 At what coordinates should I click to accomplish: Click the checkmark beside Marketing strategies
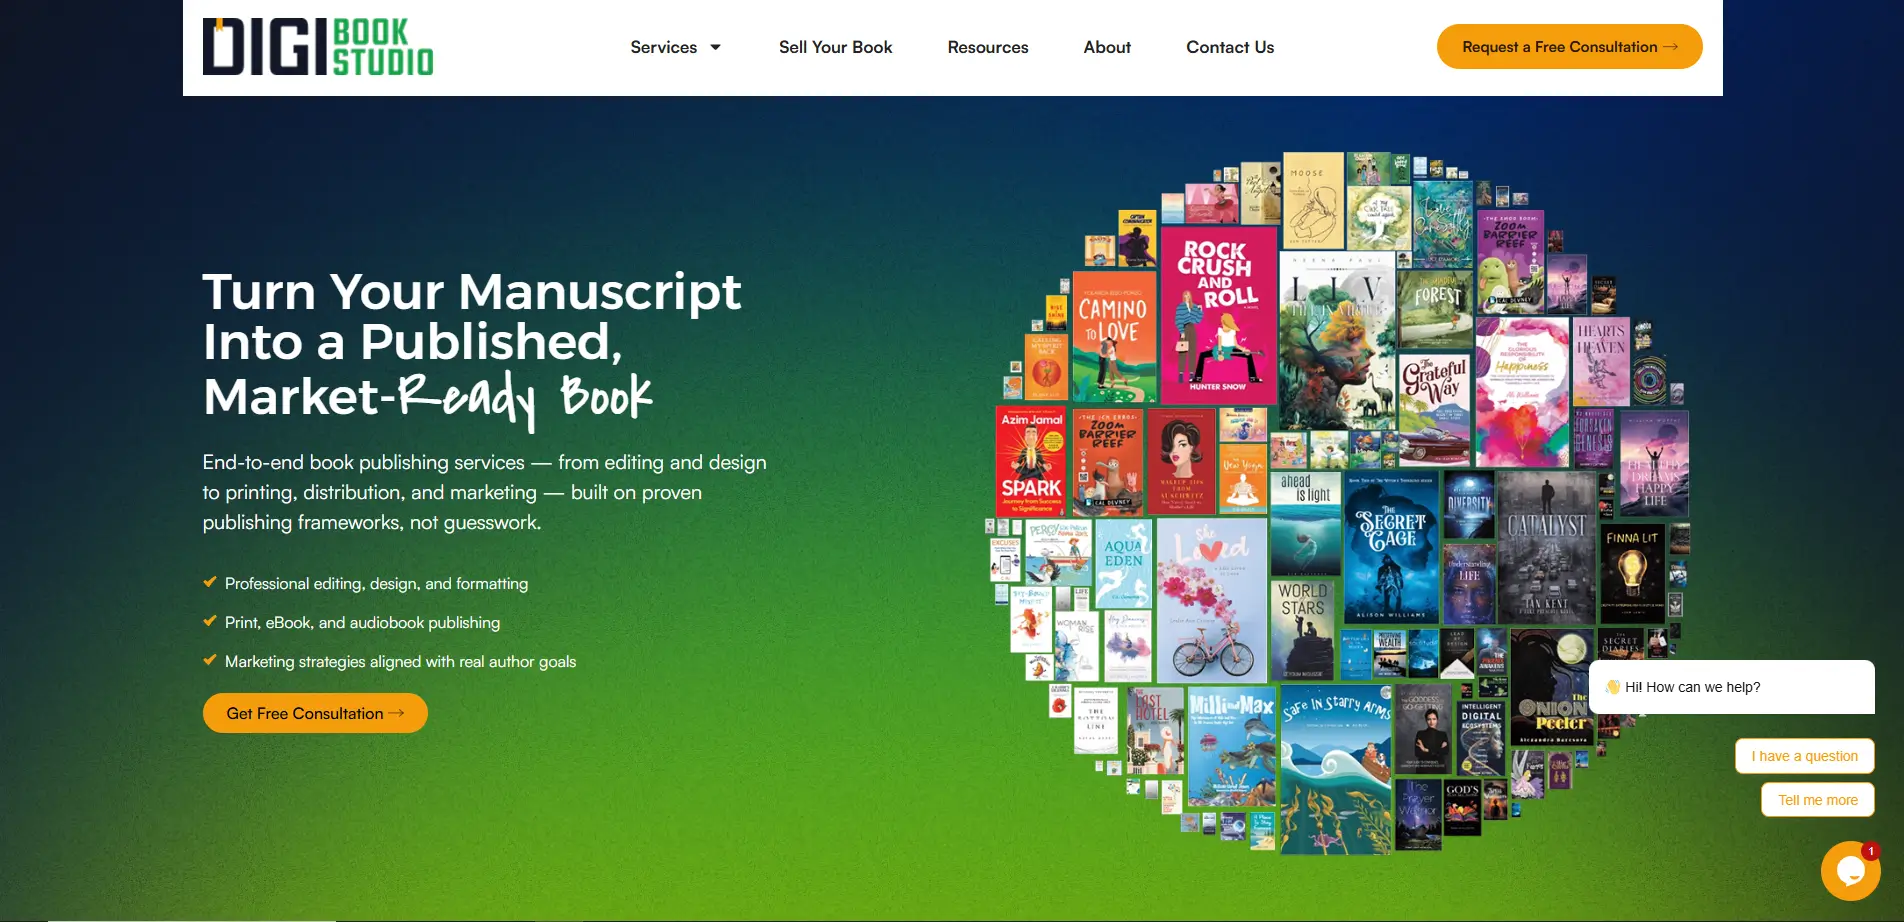tap(210, 660)
